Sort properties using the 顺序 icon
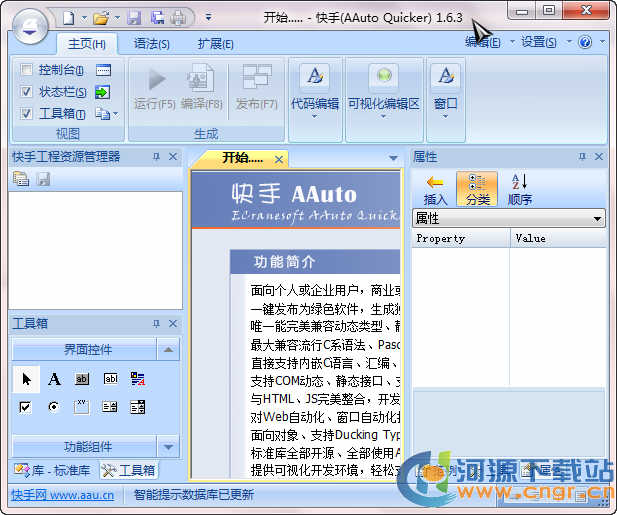Viewport: 617px width, 515px height. (x=519, y=189)
